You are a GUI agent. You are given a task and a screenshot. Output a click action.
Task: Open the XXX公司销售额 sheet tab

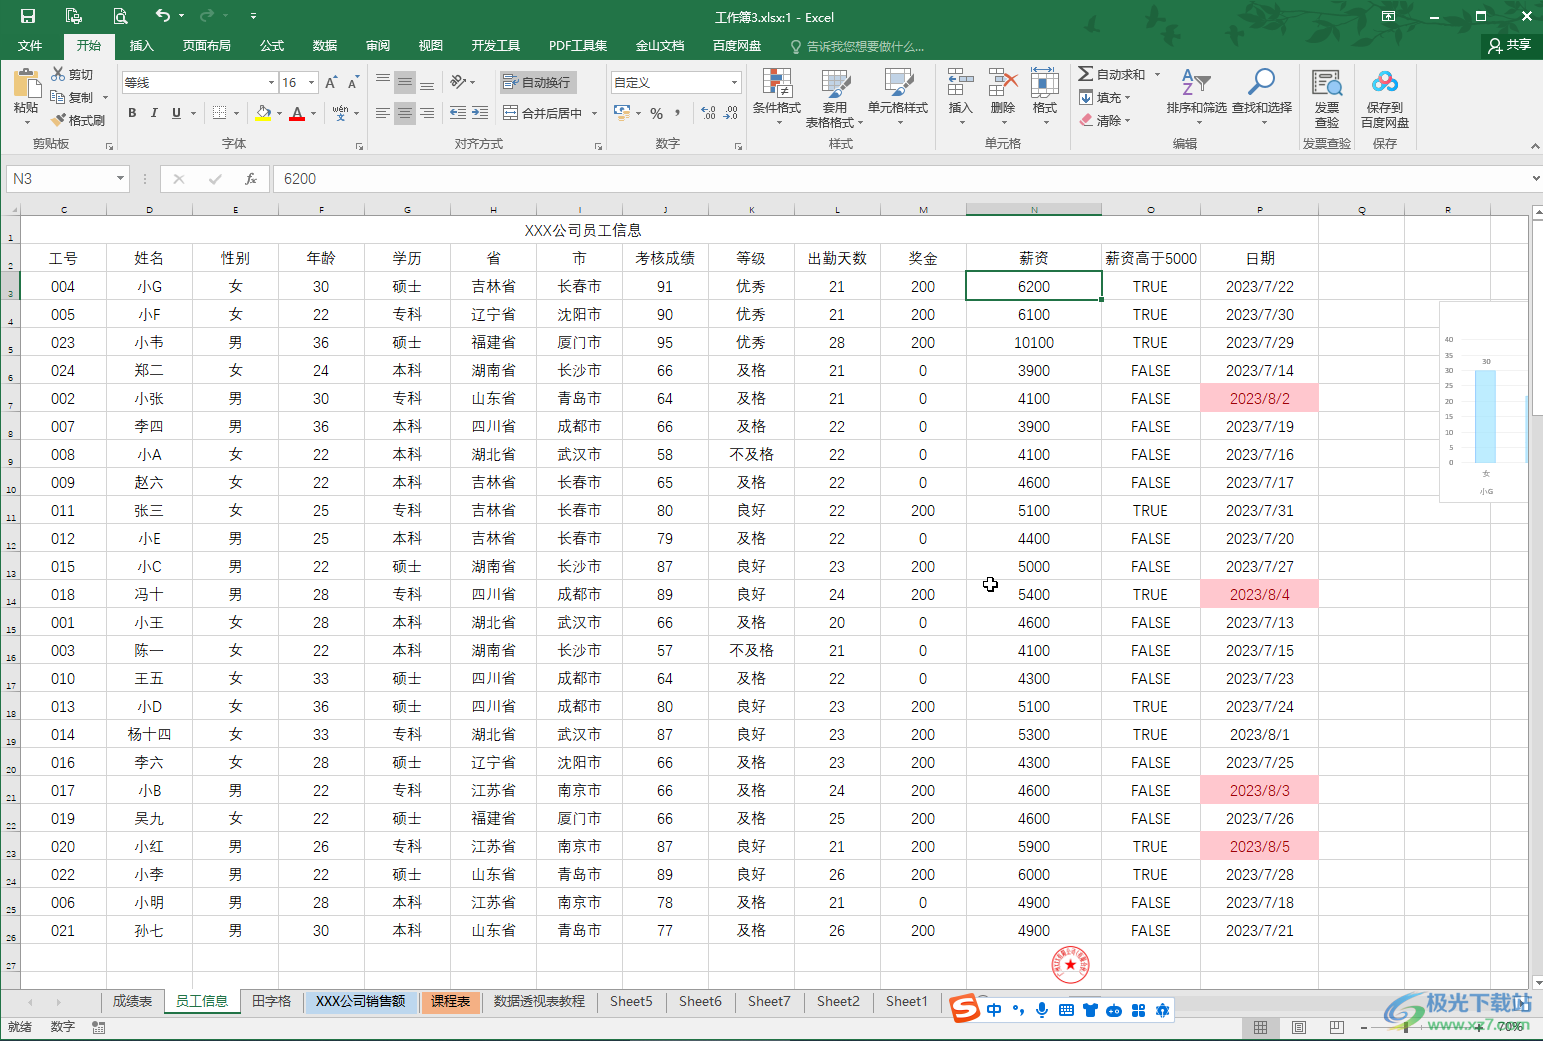(361, 1001)
